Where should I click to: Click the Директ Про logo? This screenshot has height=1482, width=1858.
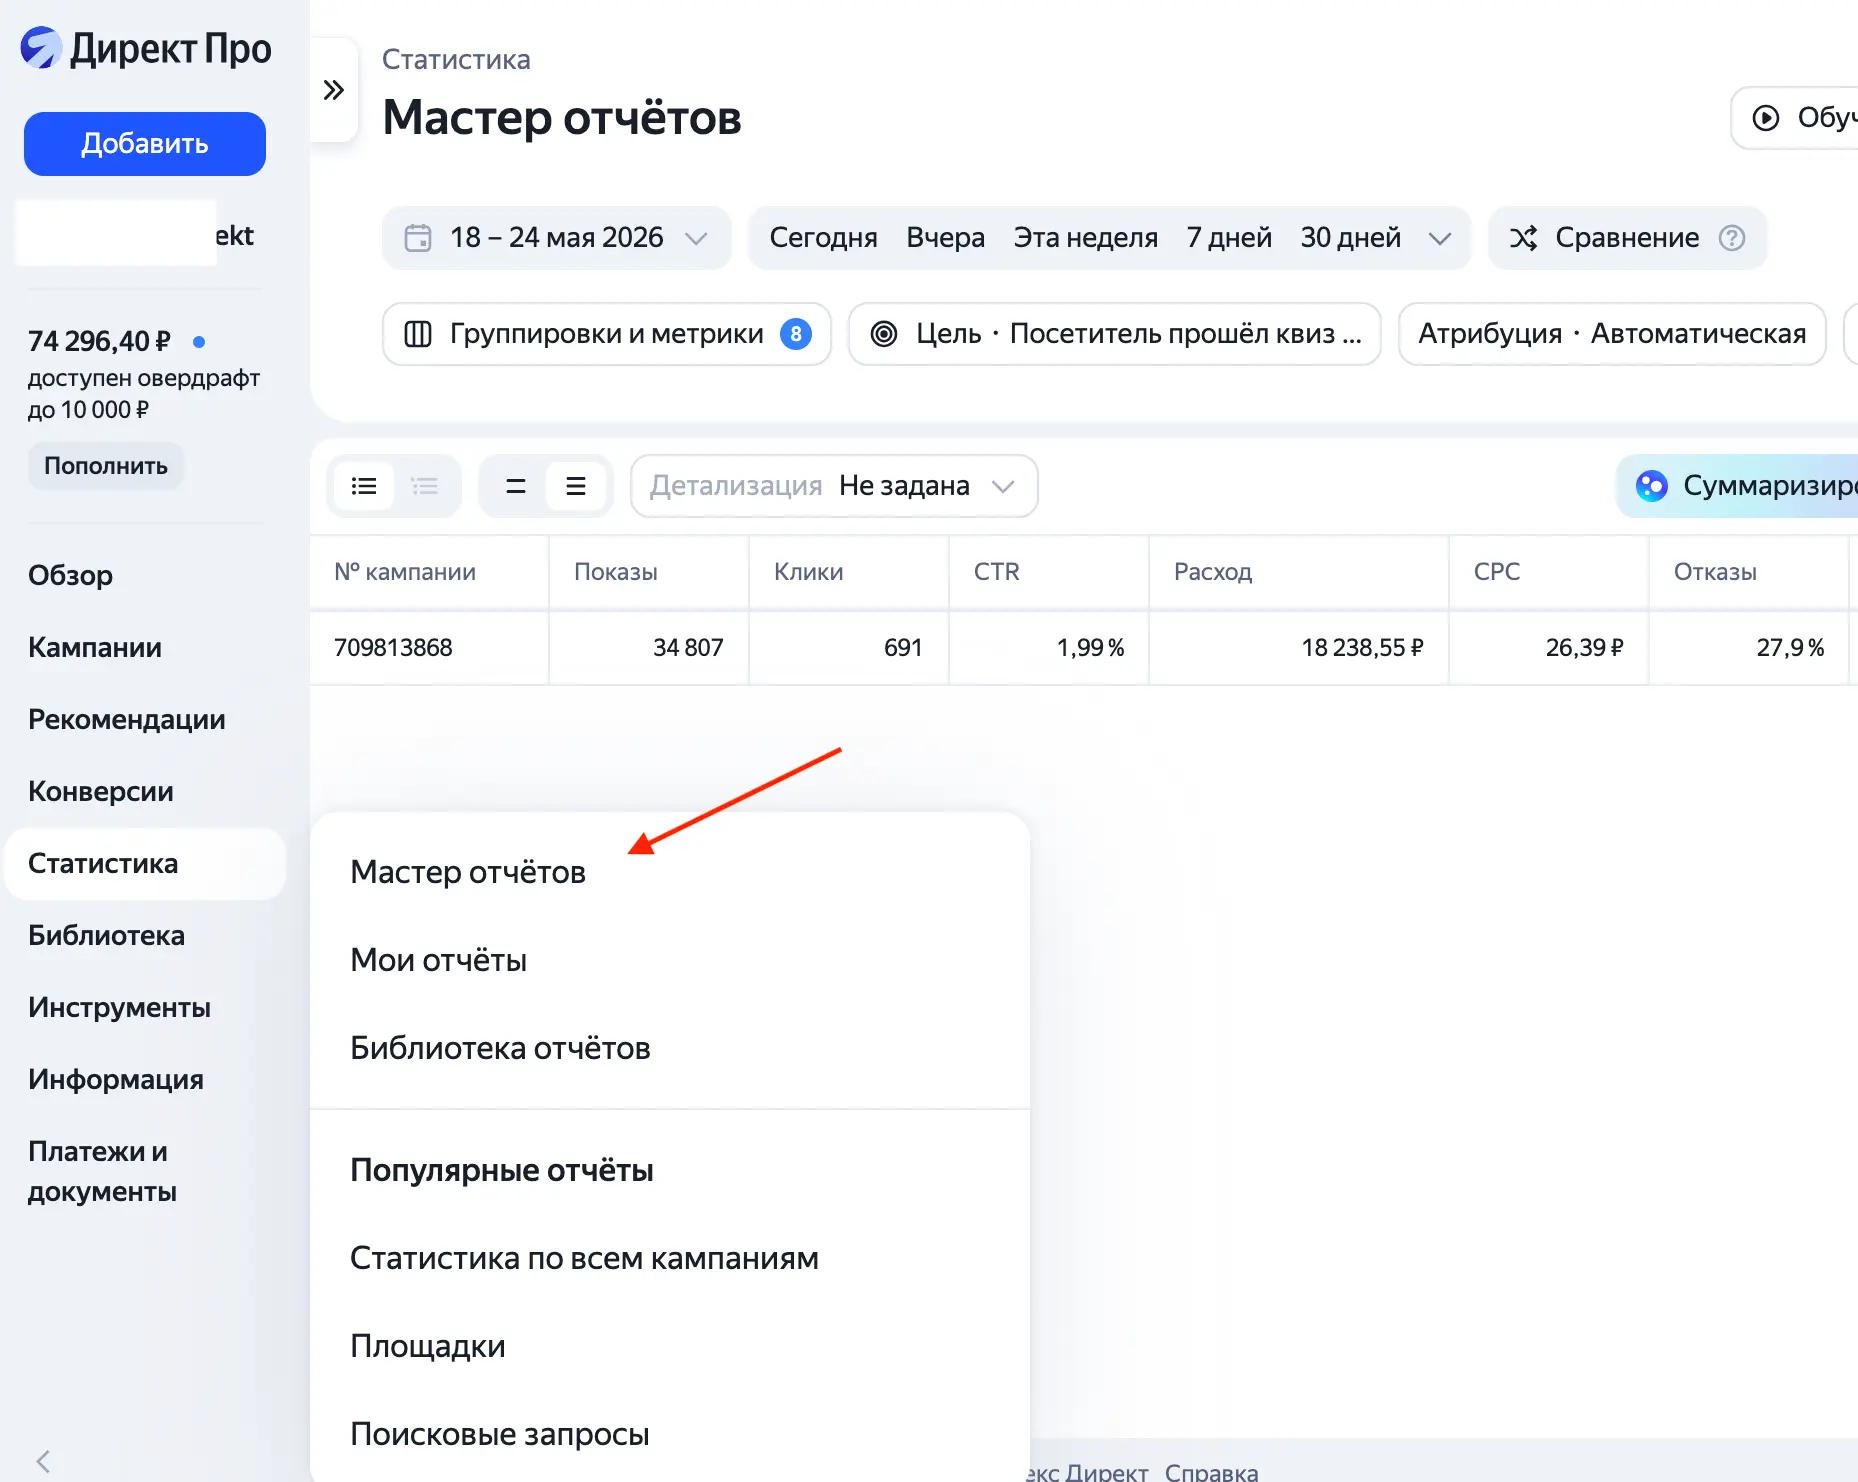point(146,48)
